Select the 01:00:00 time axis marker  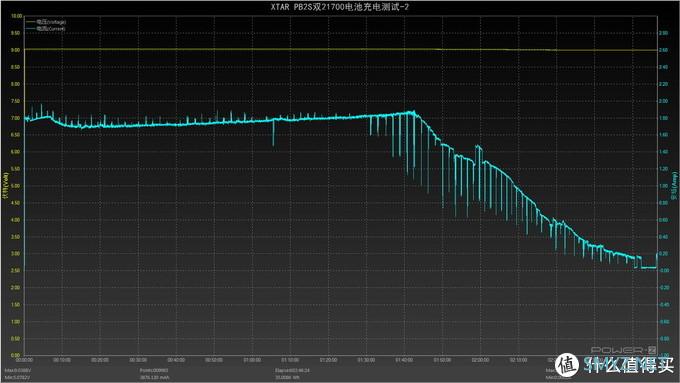click(x=252, y=360)
